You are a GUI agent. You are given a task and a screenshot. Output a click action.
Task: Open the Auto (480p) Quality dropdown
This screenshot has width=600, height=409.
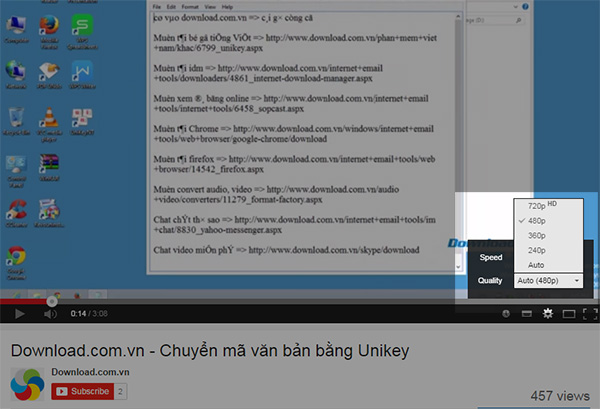tap(548, 280)
